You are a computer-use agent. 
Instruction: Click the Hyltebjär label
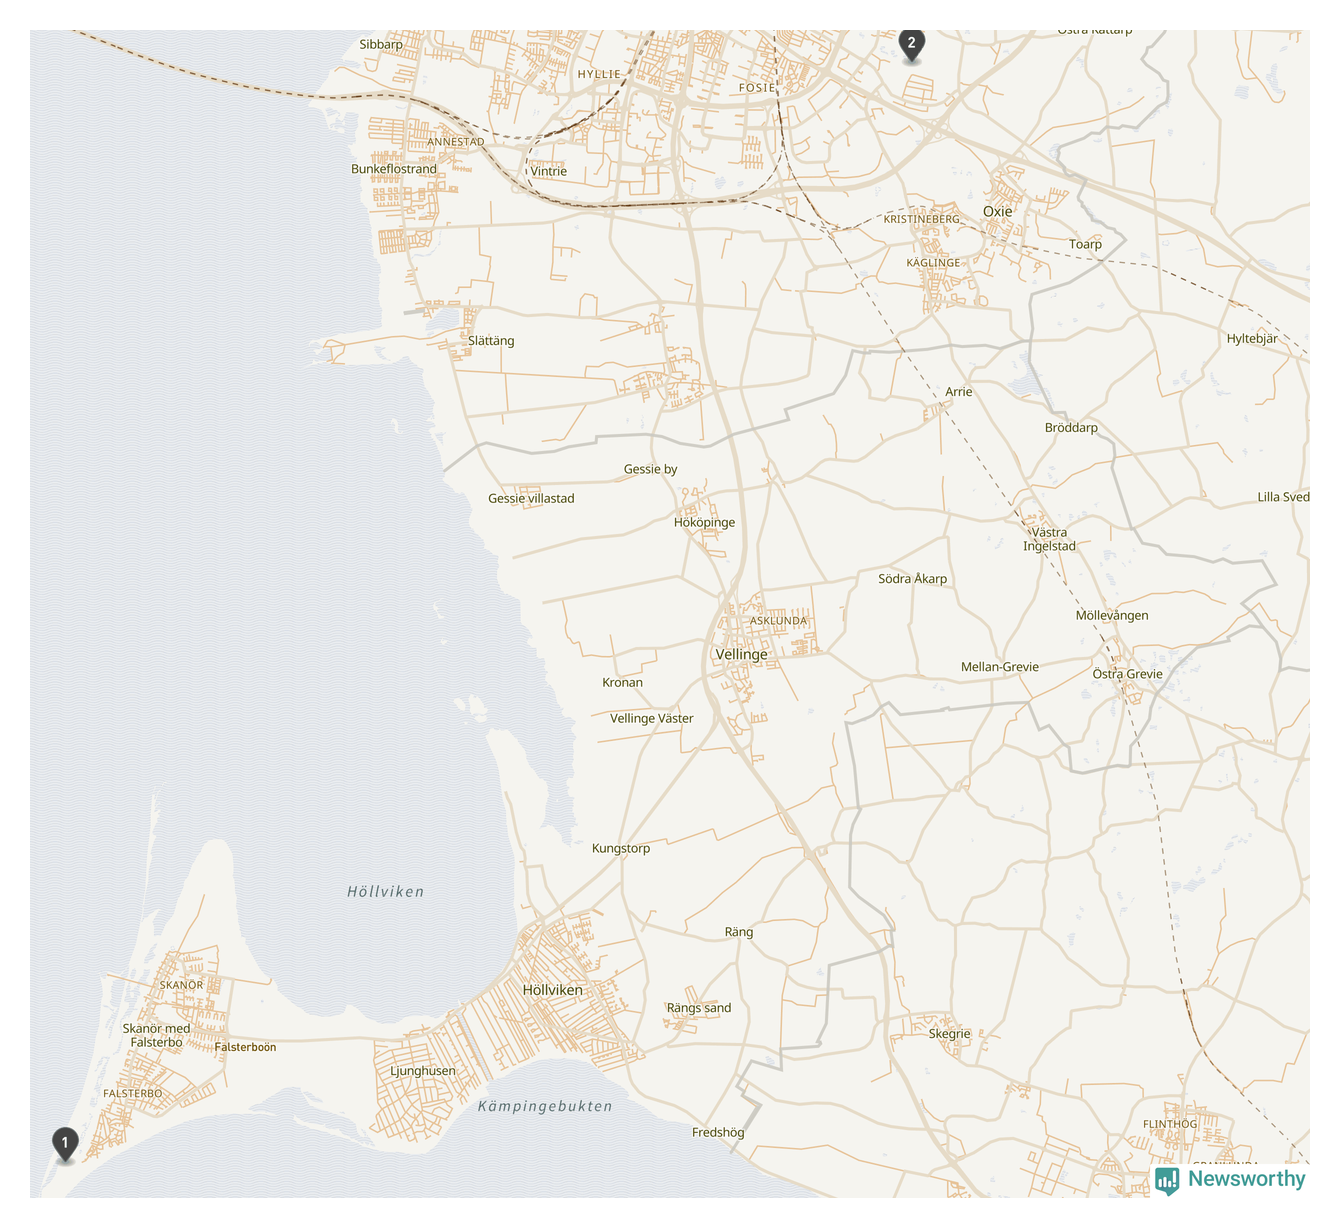(x=1252, y=339)
